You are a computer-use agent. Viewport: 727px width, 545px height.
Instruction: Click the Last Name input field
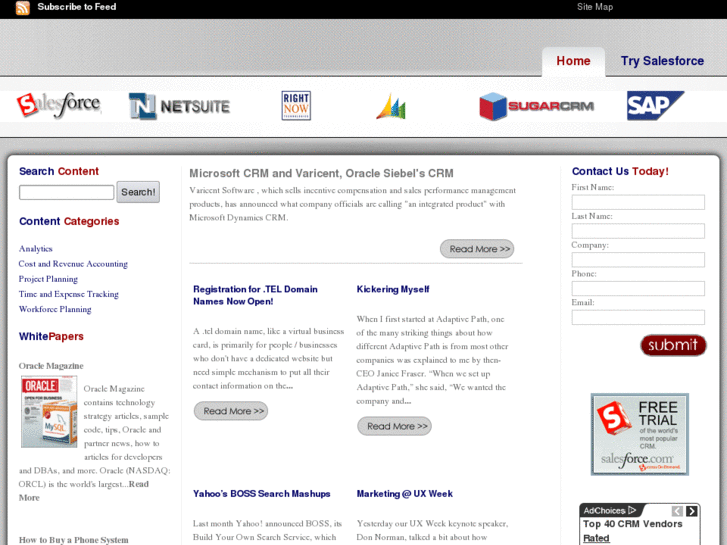tap(638, 231)
